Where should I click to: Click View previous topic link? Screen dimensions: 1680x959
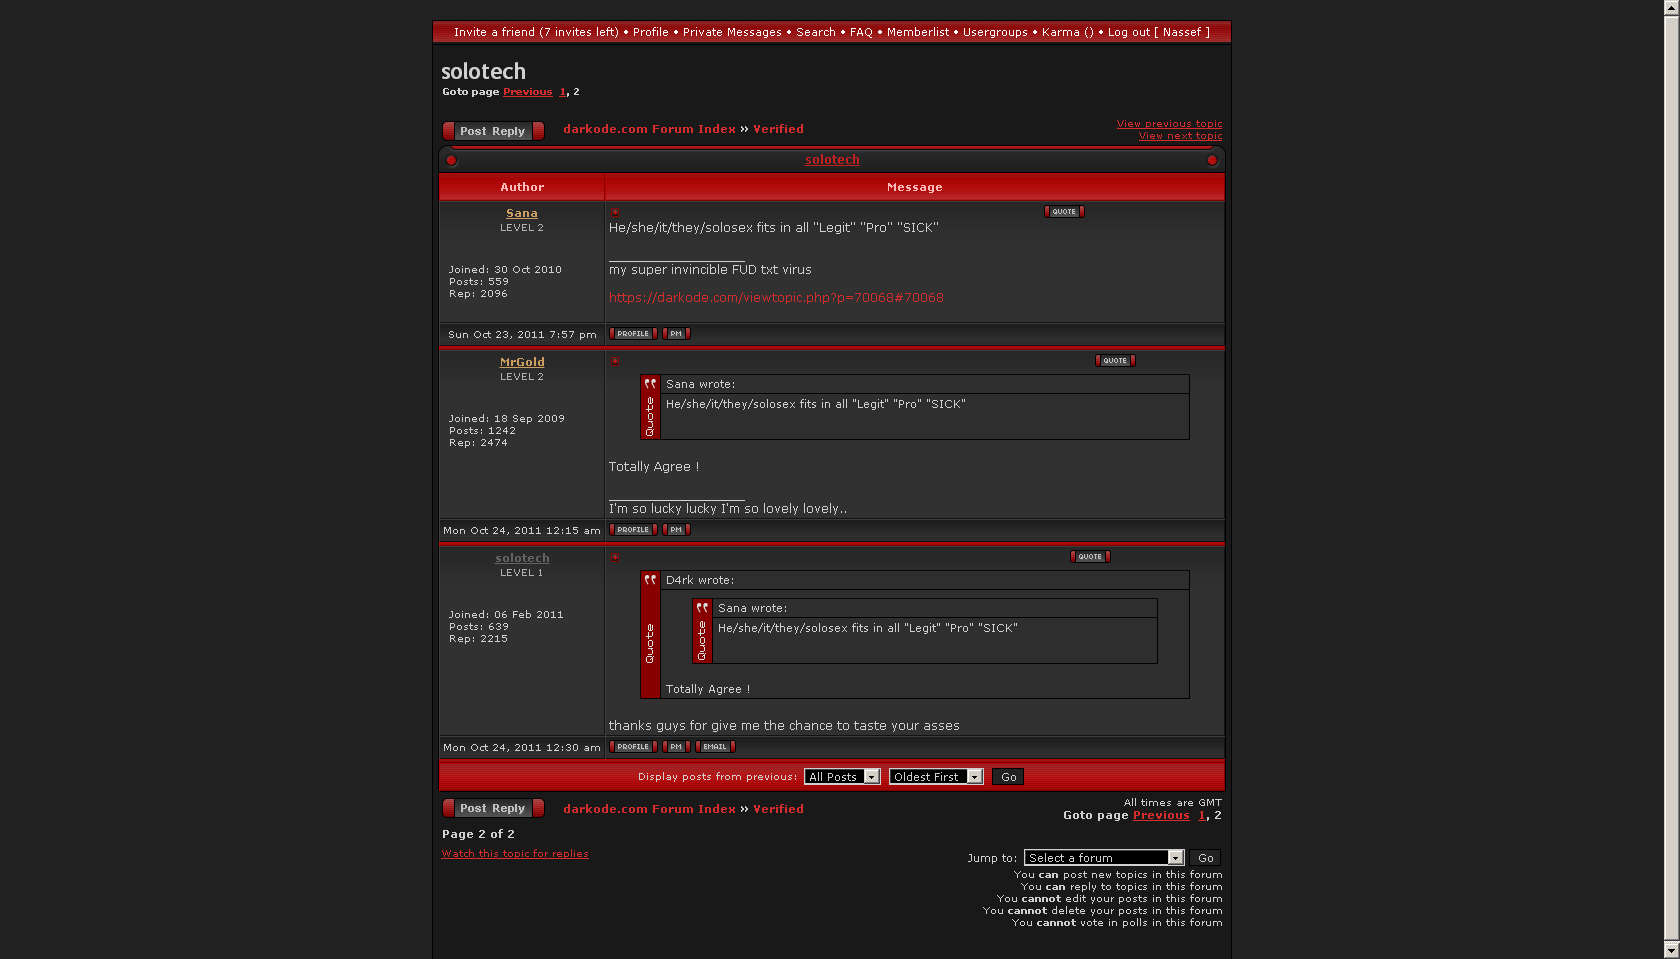[1169, 124]
